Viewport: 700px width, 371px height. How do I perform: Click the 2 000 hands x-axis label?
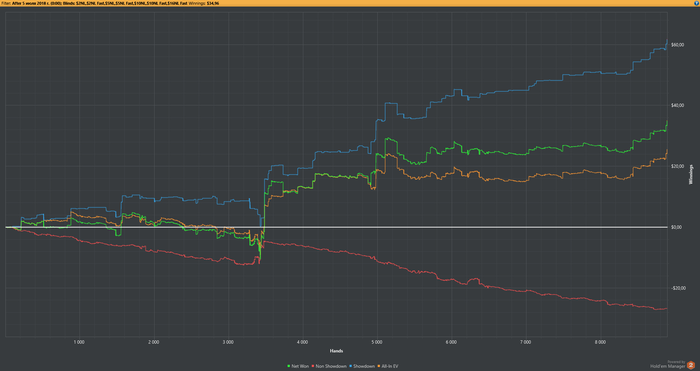[154, 342]
